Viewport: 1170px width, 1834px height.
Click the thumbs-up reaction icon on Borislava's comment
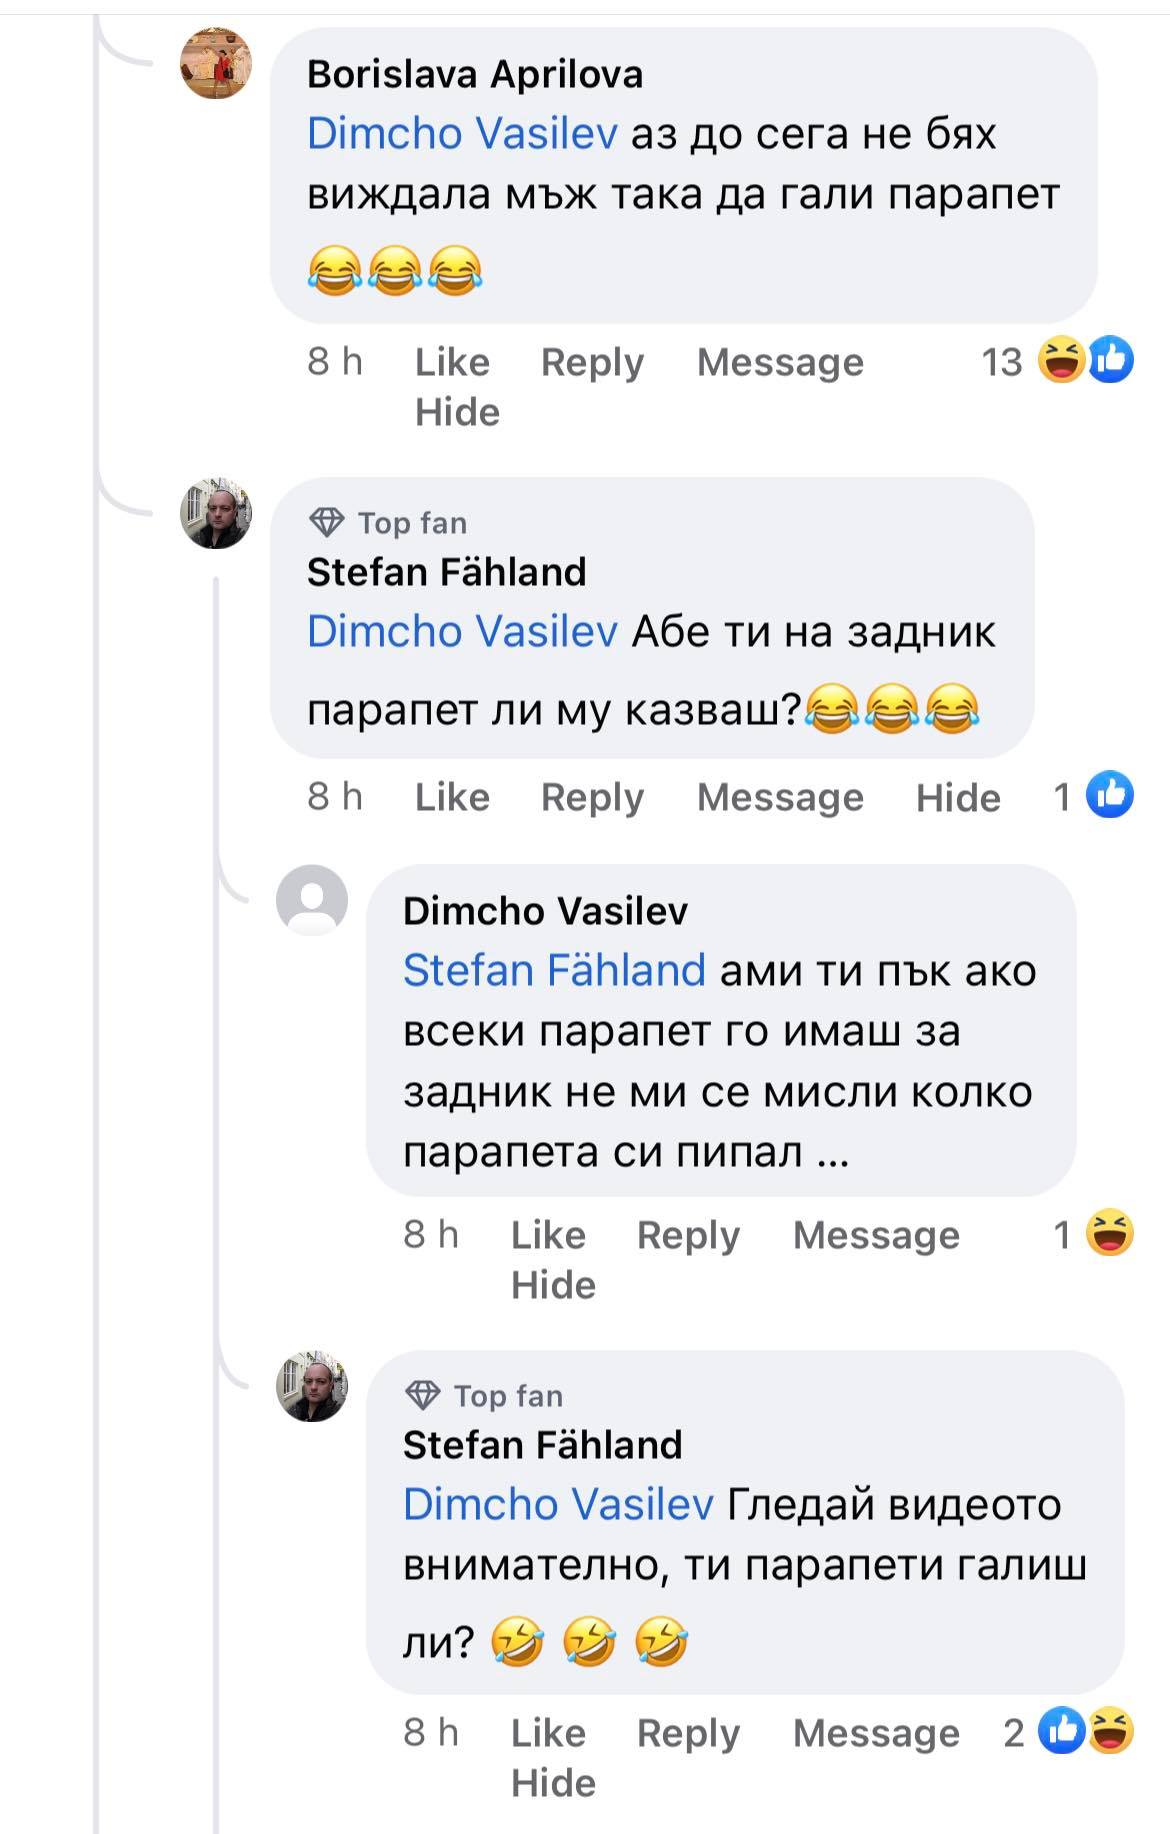point(1110,360)
